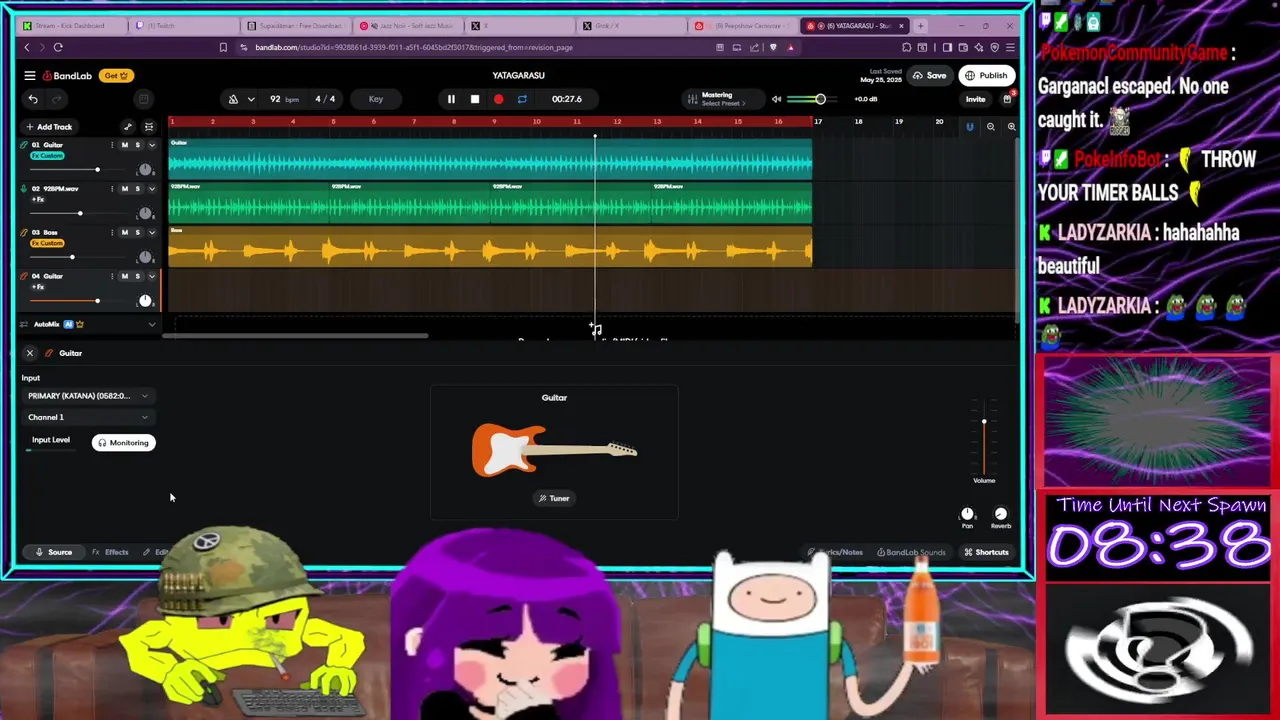Viewport: 1280px width, 720px height.
Task: Switch to the Effects tab
Action: coord(110,552)
